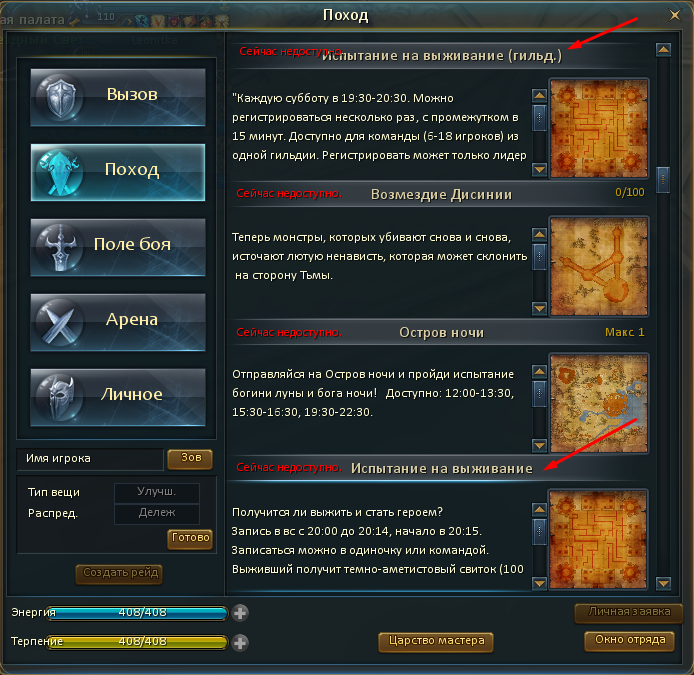Click the Зов button

[190, 459]
